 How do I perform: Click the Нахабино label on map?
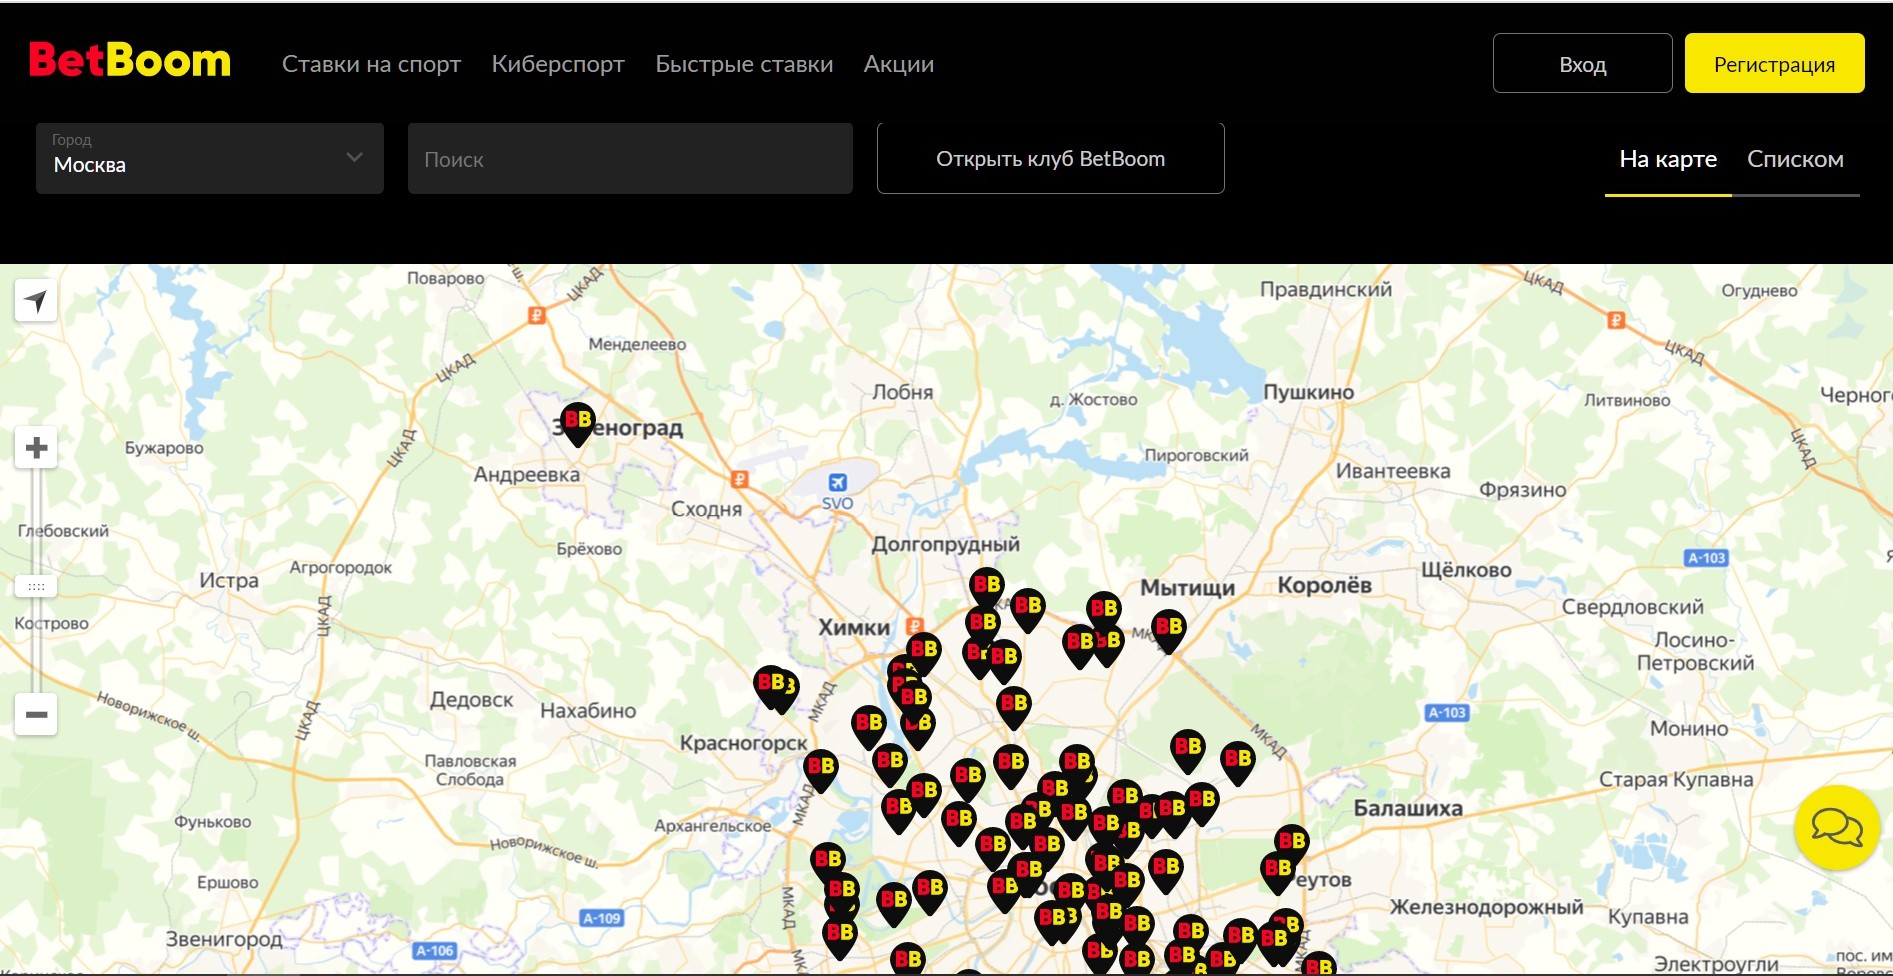[x=588, y=711]
